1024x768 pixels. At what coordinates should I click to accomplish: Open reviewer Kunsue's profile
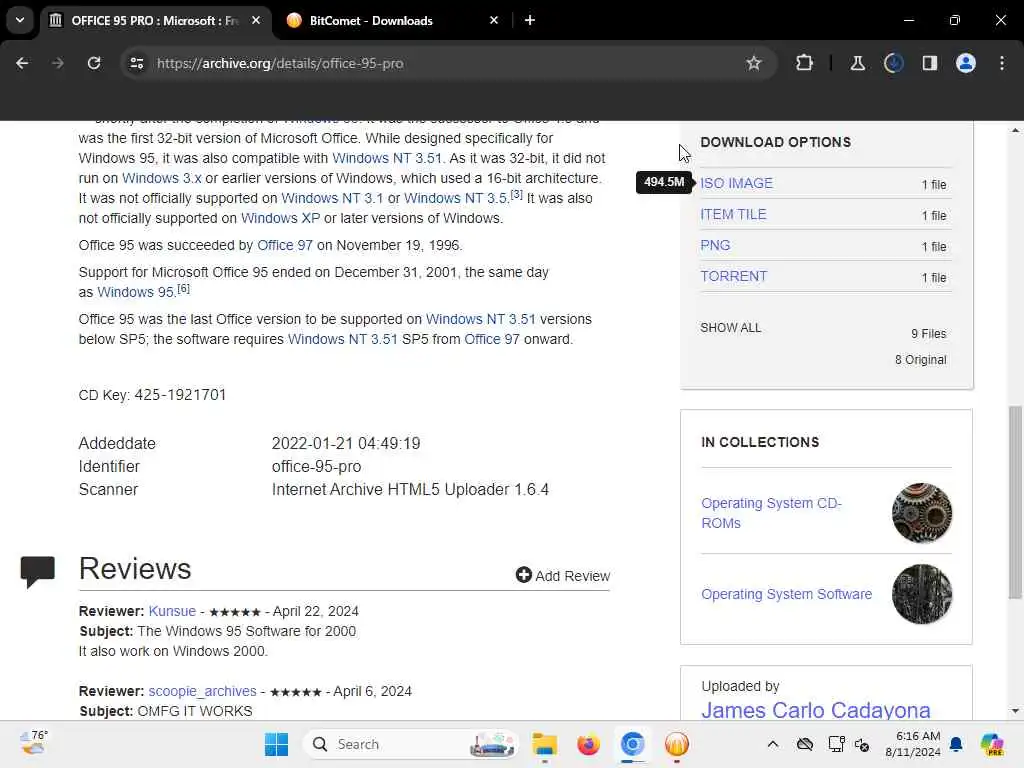pos(172,611)
